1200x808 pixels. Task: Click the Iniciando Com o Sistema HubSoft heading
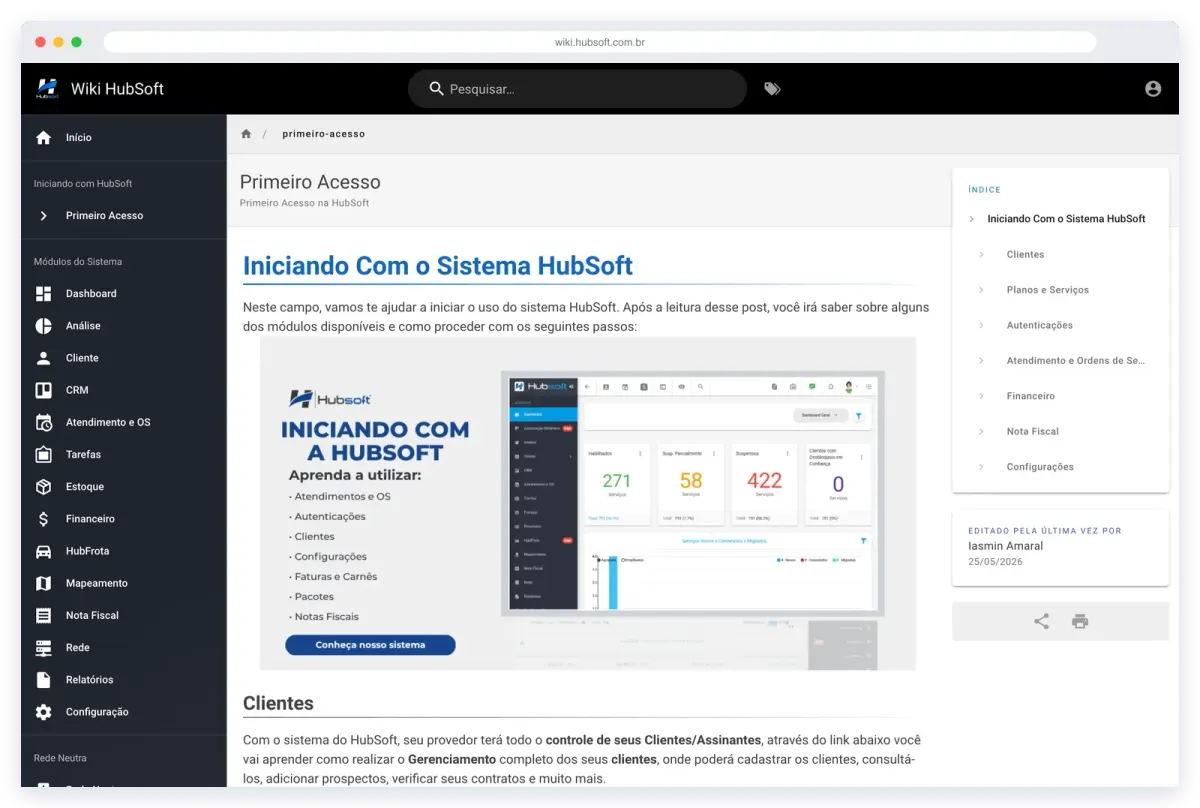[x=438, y=266]
